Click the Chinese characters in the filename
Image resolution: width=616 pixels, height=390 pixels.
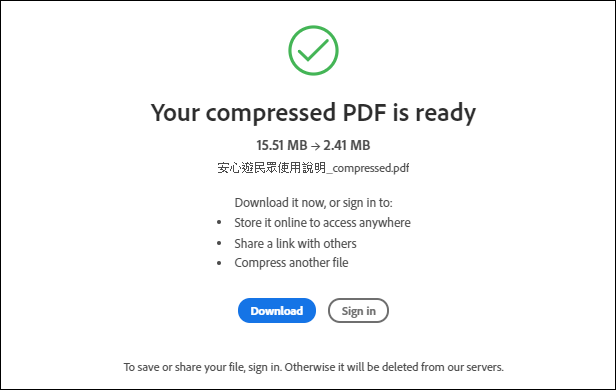point(271,168)
